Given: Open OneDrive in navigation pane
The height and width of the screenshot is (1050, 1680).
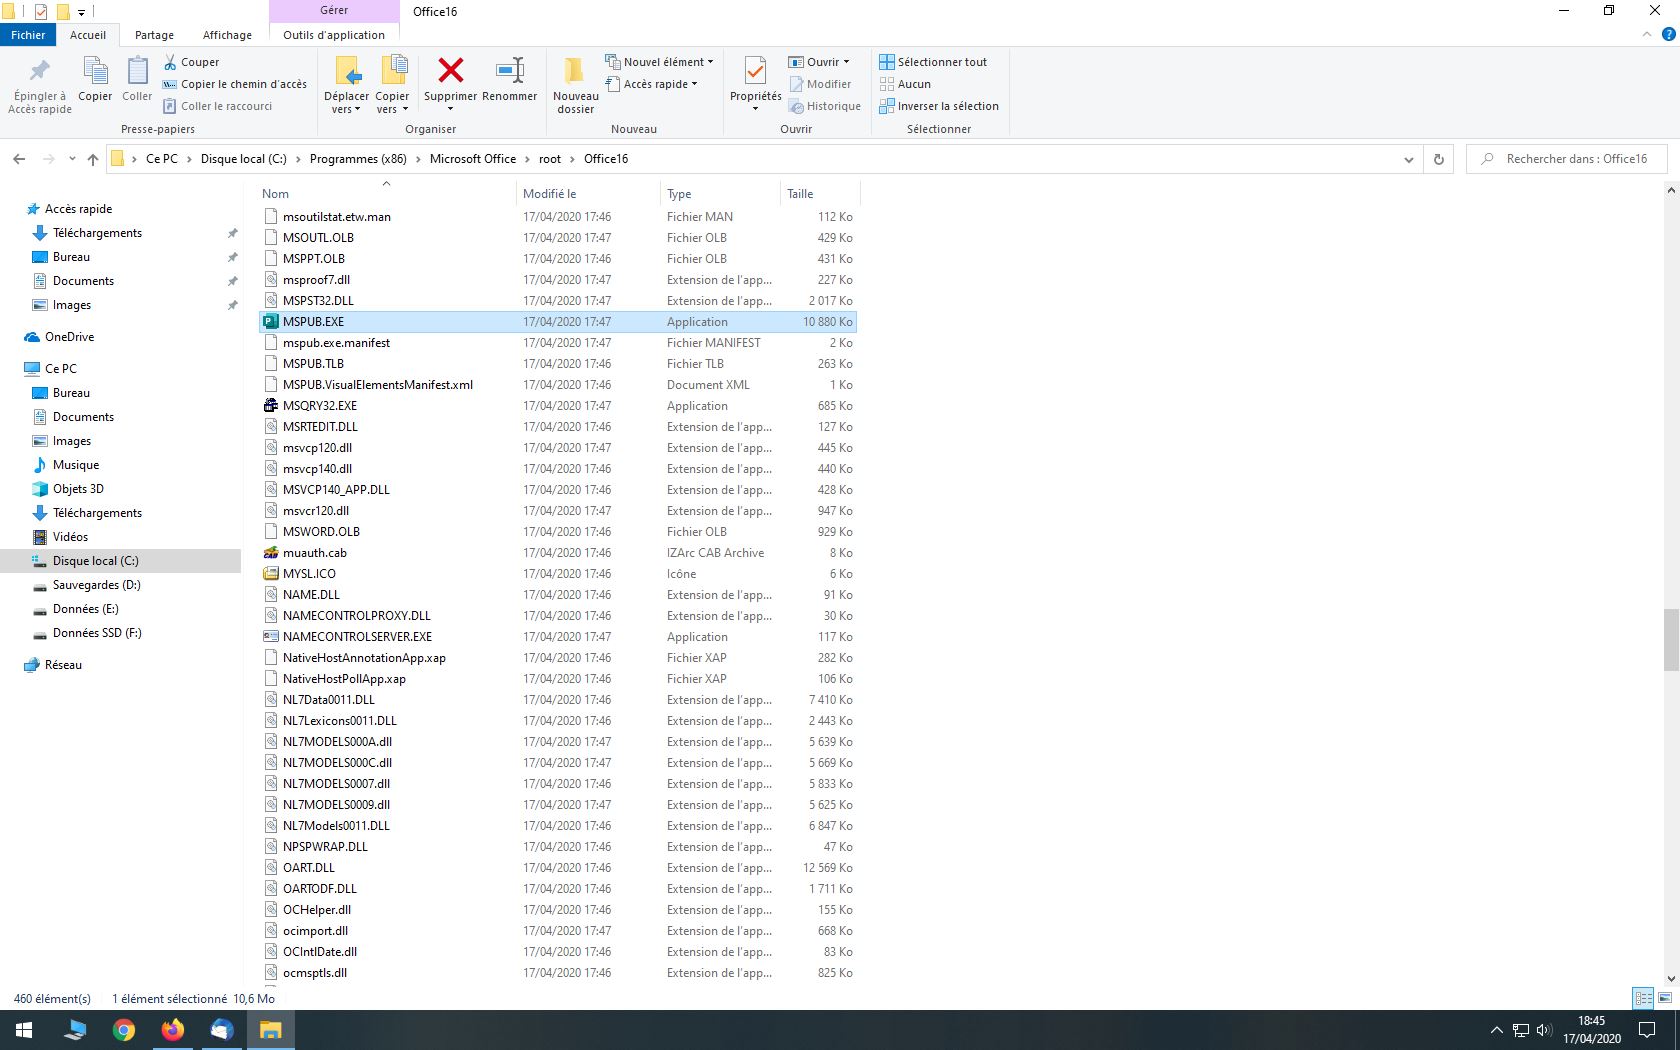Looking at the screenshot, I should coord(69,337).
